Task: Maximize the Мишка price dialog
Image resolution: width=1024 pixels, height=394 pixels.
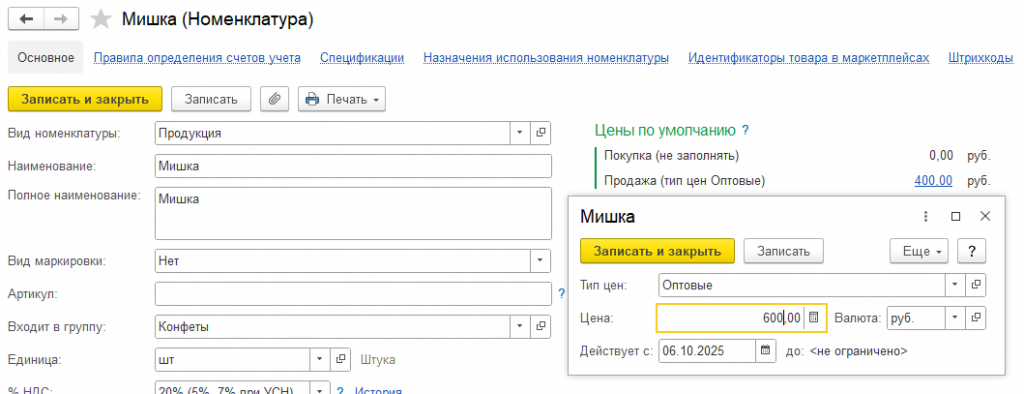Action: point(955,216)
